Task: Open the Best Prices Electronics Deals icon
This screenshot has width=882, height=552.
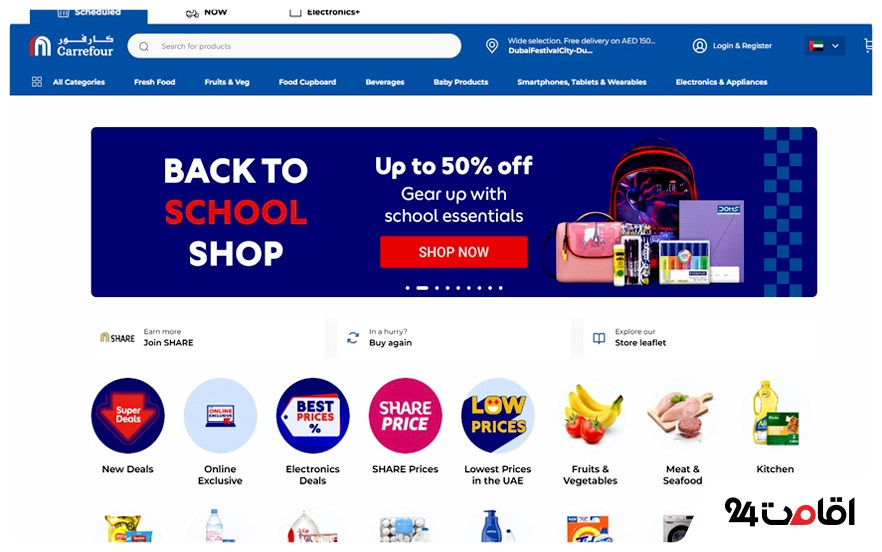Action: point(313,415)
